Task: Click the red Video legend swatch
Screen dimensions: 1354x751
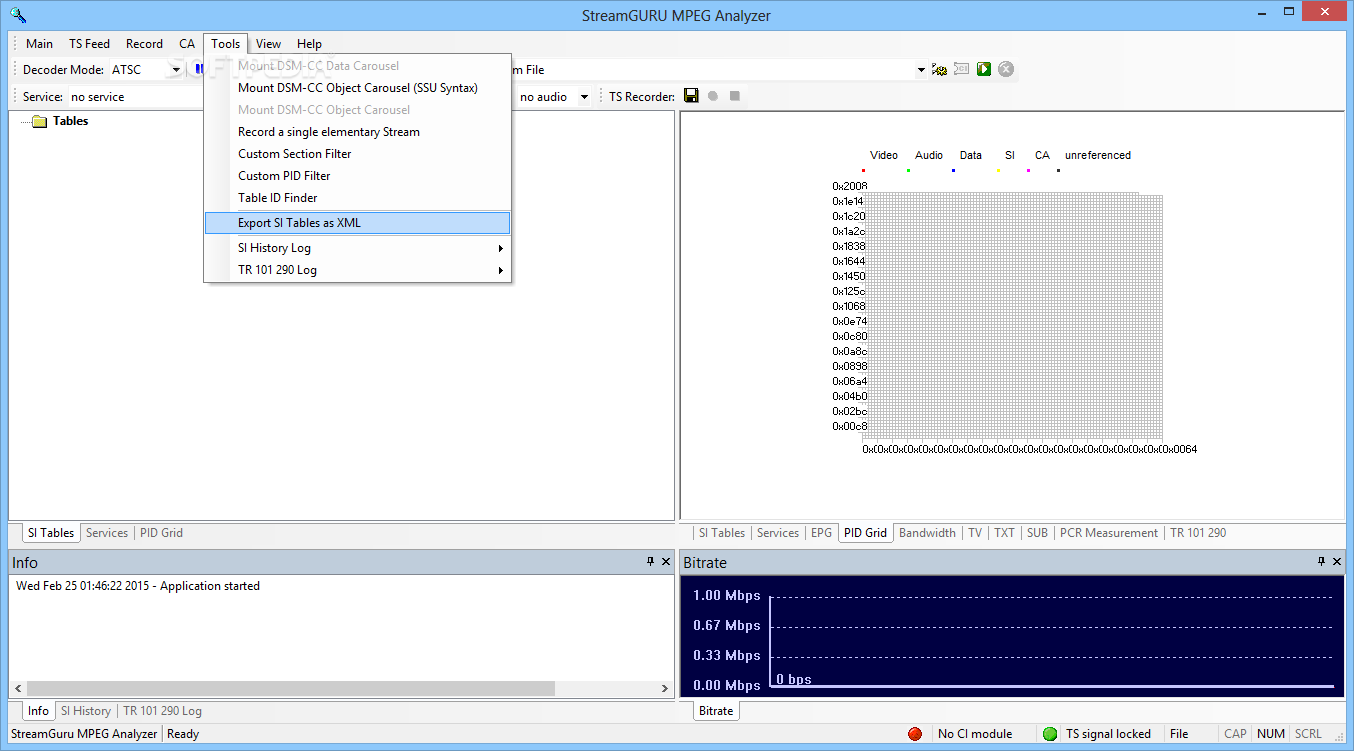Action: [863, 170]
